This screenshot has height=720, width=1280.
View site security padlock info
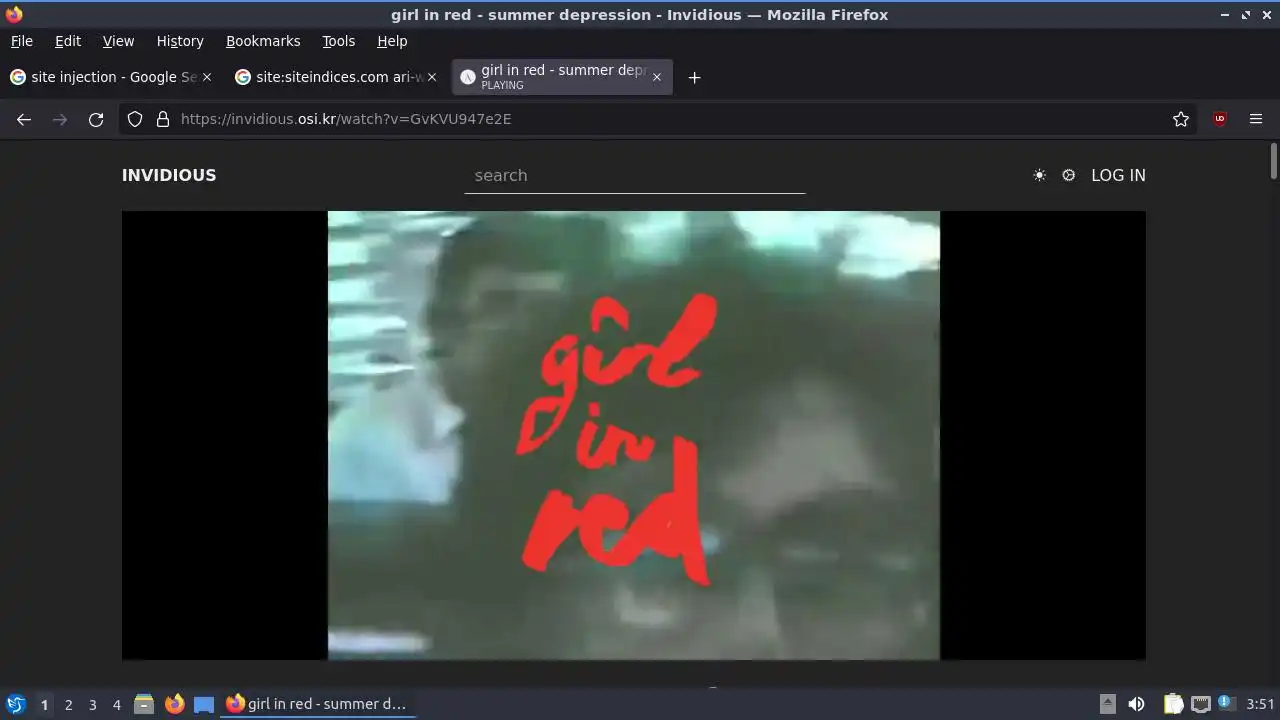click(x=163, y=119)
